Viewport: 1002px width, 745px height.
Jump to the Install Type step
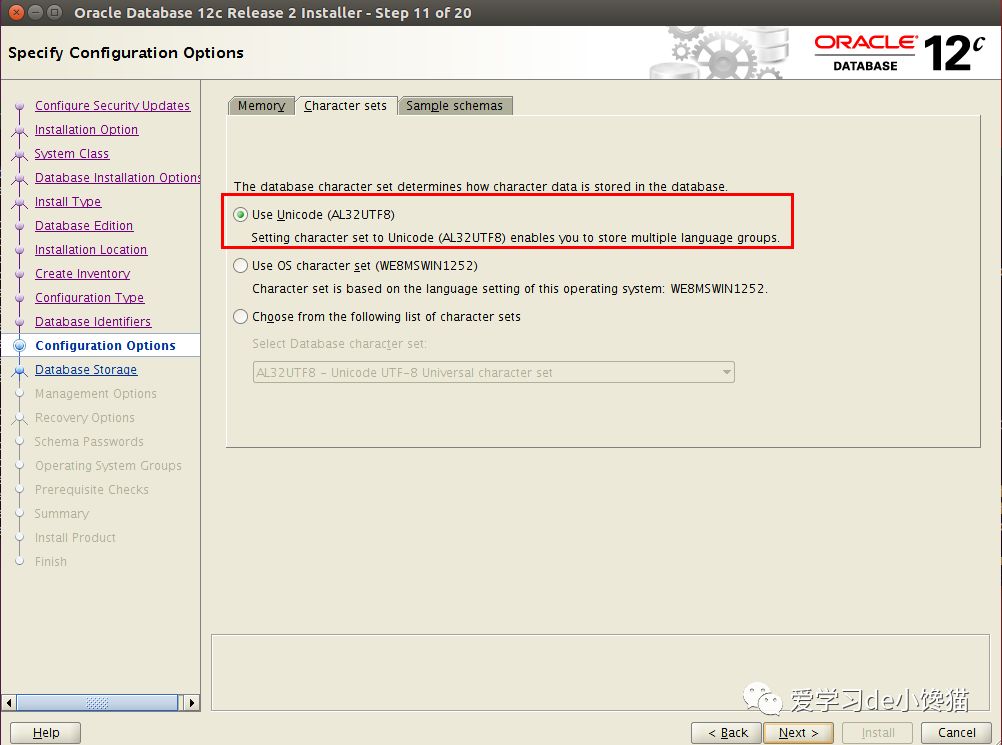click(x=68, y=202)
